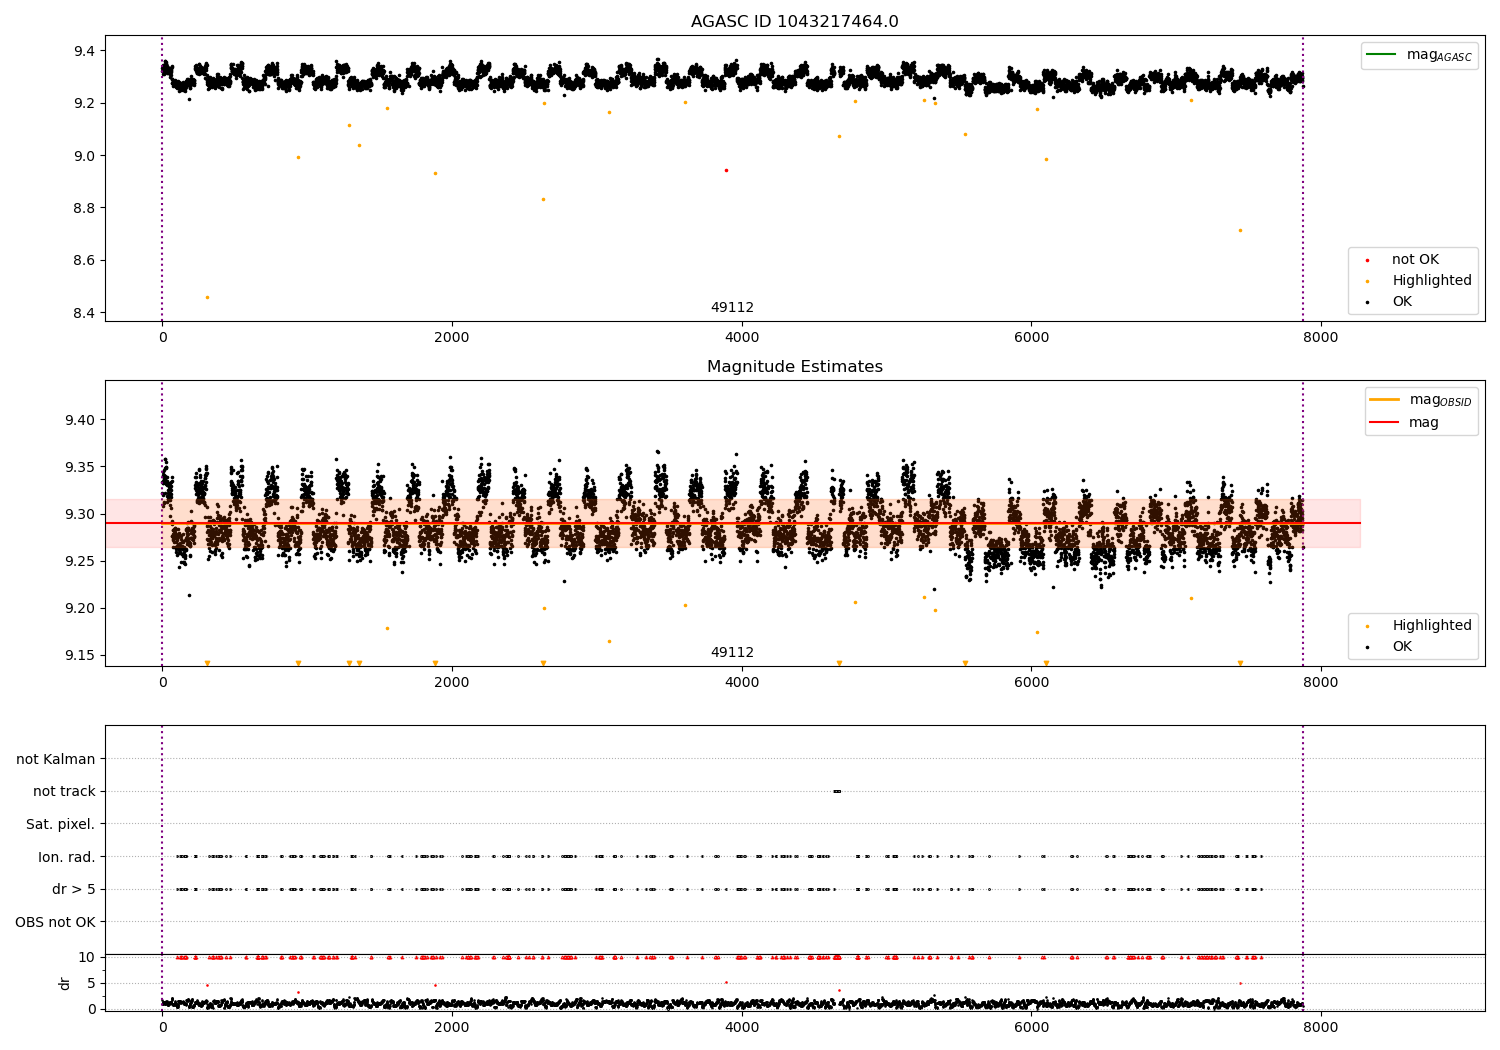Select 'Highlighted' legend text in the top plot
The image size is (1500, 1050).
click(1432, 281)
